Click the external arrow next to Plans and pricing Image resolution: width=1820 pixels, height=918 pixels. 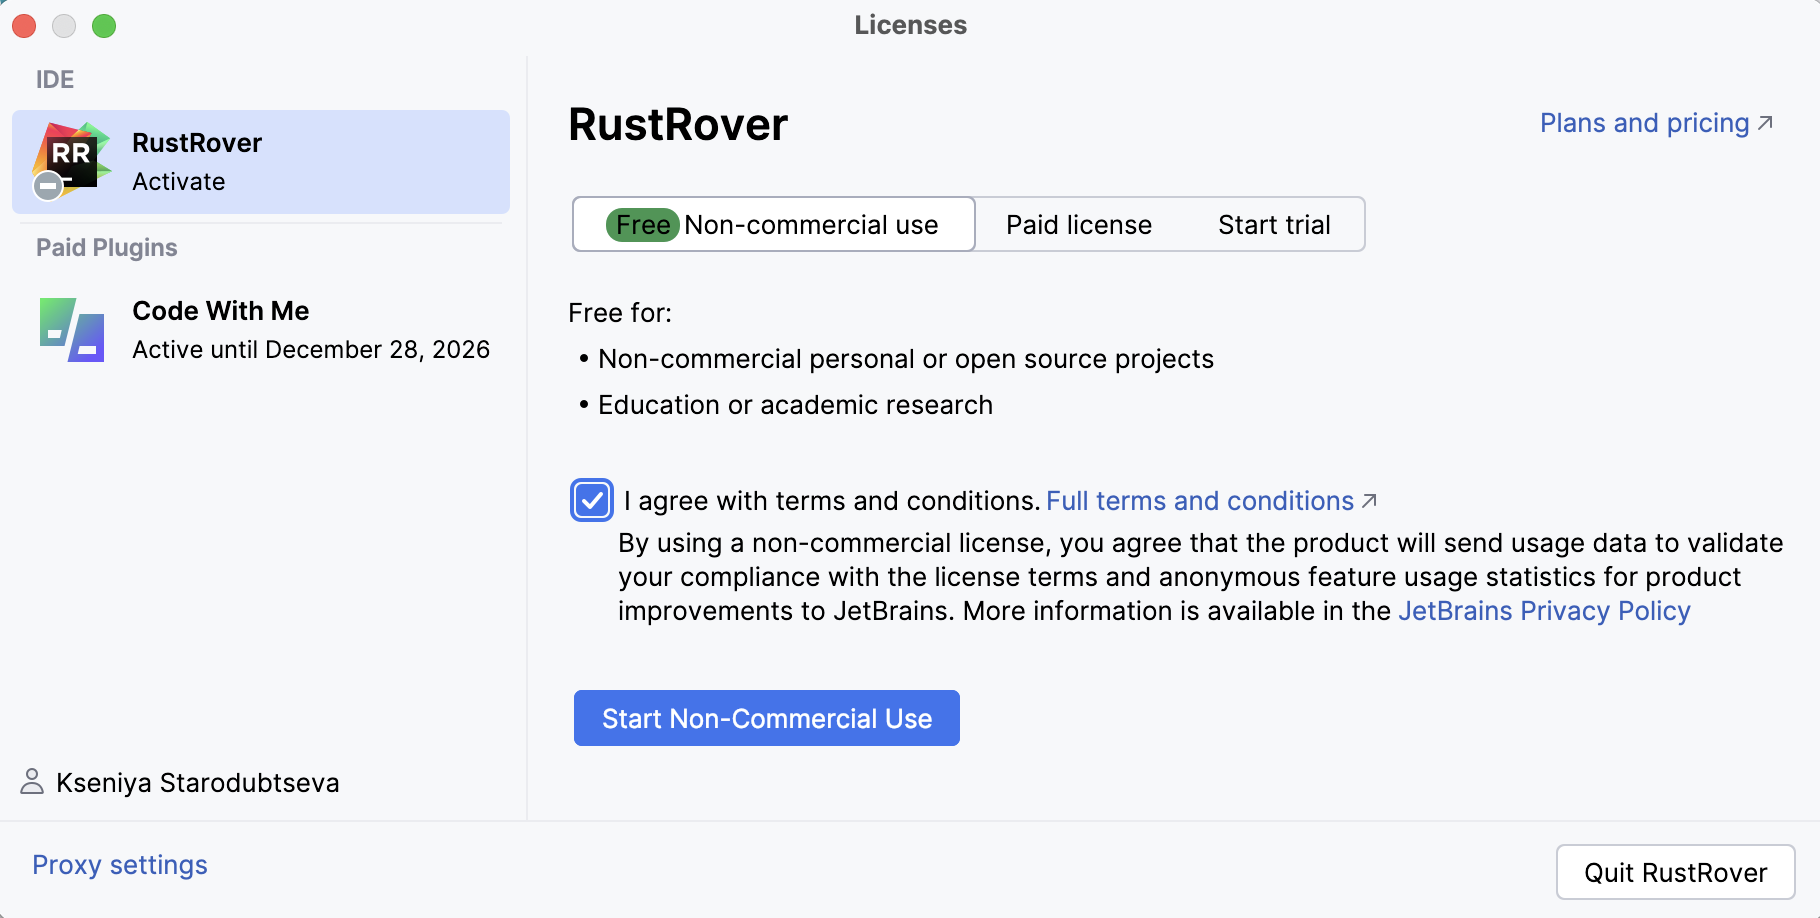coord(1766,121)
